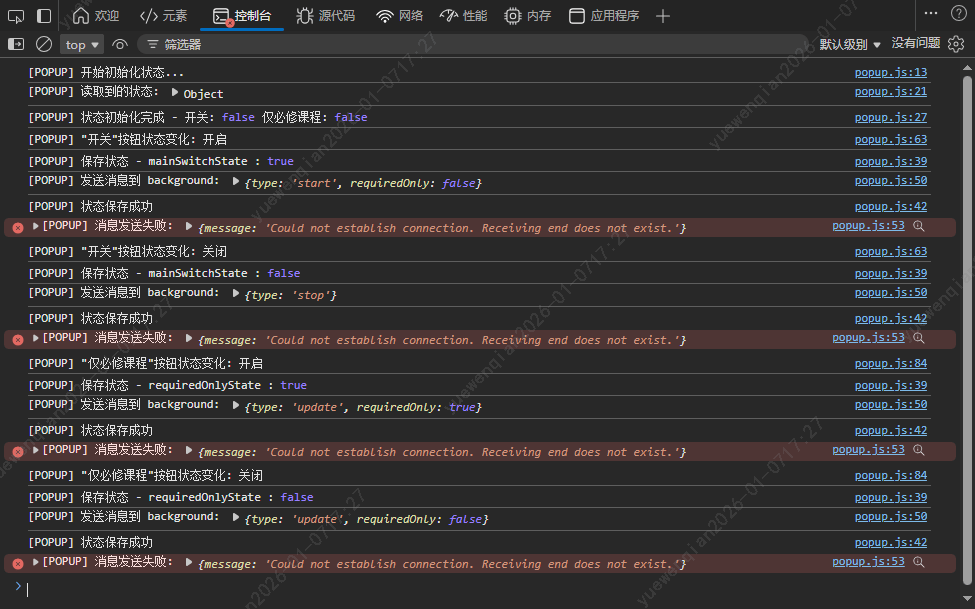The image size is (975, 609).
Task: Create a live expression with the eye icon
Action: coord(119,44)
